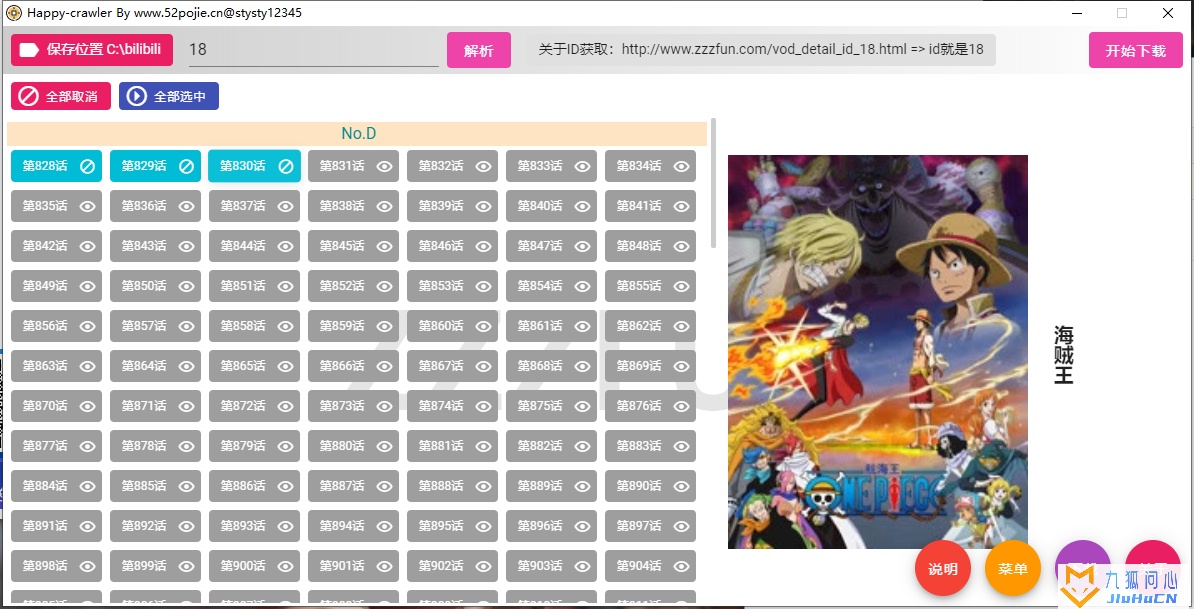Image resolution: width=1194 pixels, height=609 pixels.
Task: Click the eye icon on episode 第873话
Action: pos(385,406)
